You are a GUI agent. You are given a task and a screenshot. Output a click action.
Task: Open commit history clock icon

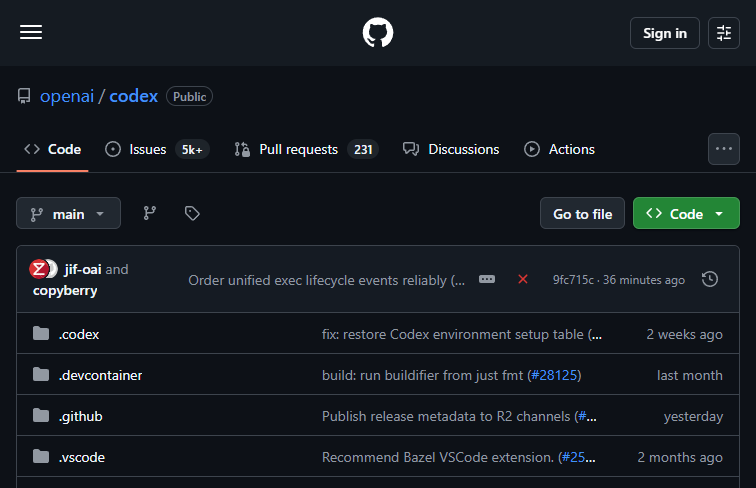coord(710,279)
